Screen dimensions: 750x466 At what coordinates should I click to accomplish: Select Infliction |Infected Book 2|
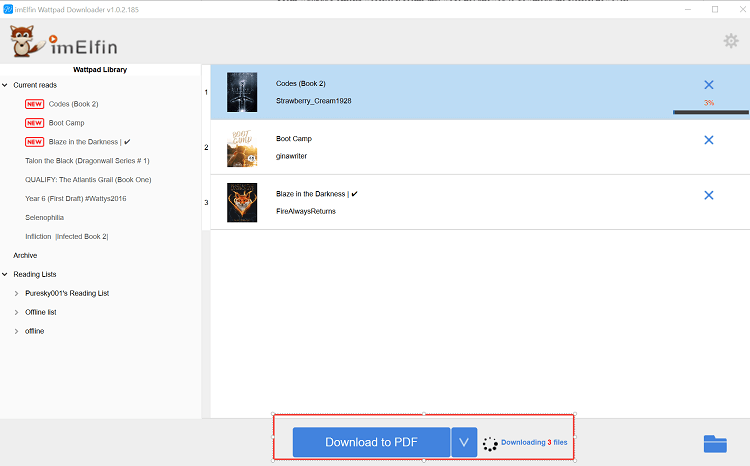[67, 236]
